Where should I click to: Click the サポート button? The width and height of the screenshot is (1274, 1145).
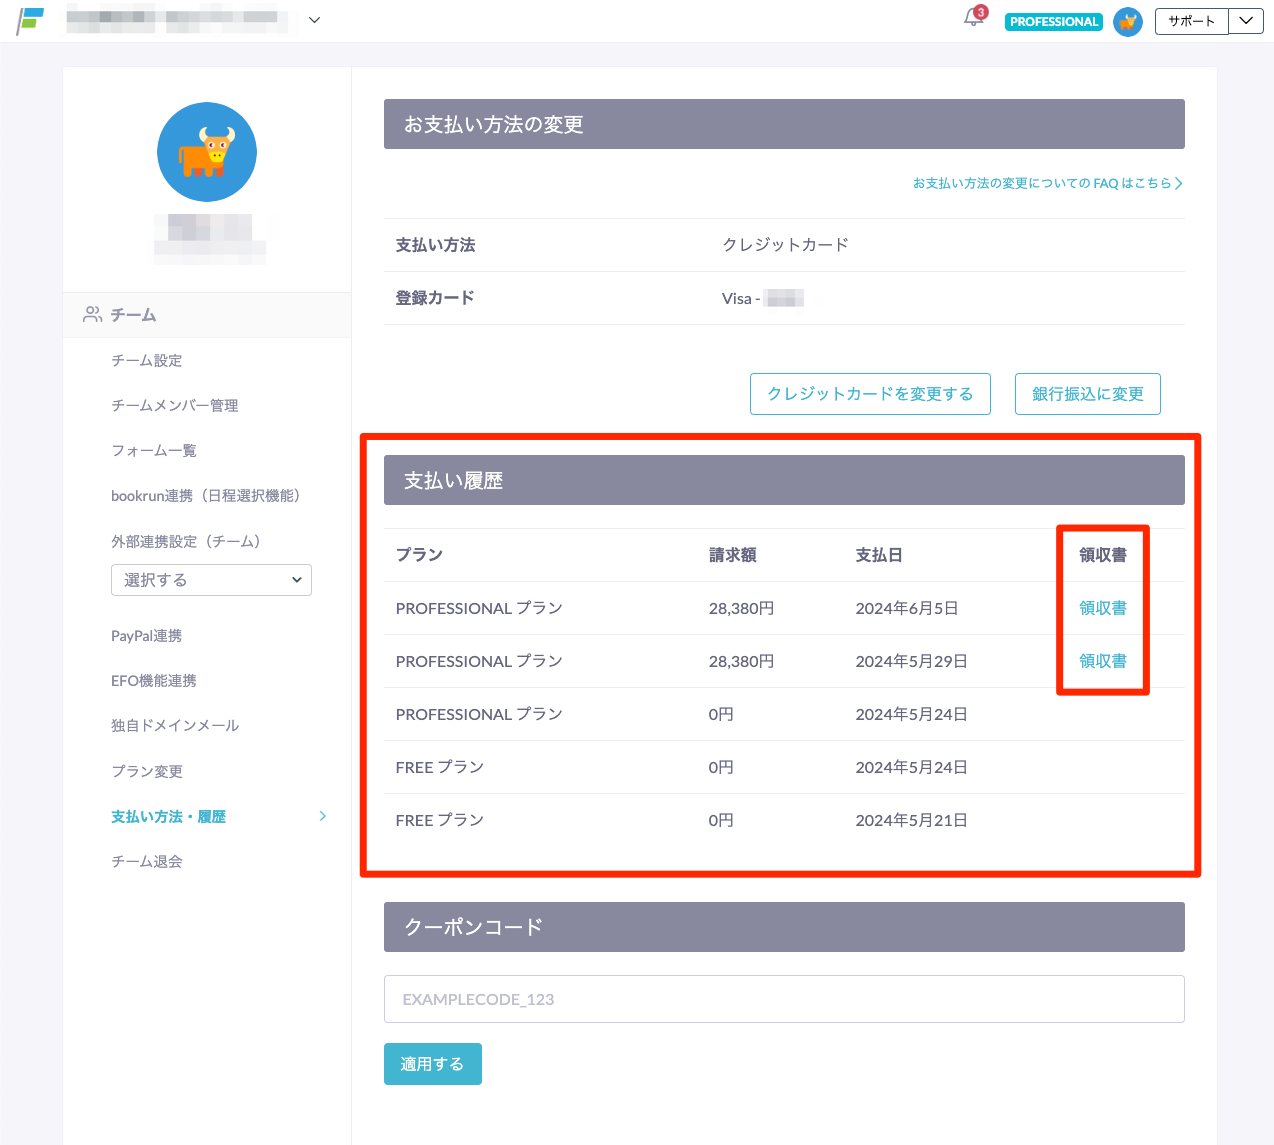(1192, 21)
